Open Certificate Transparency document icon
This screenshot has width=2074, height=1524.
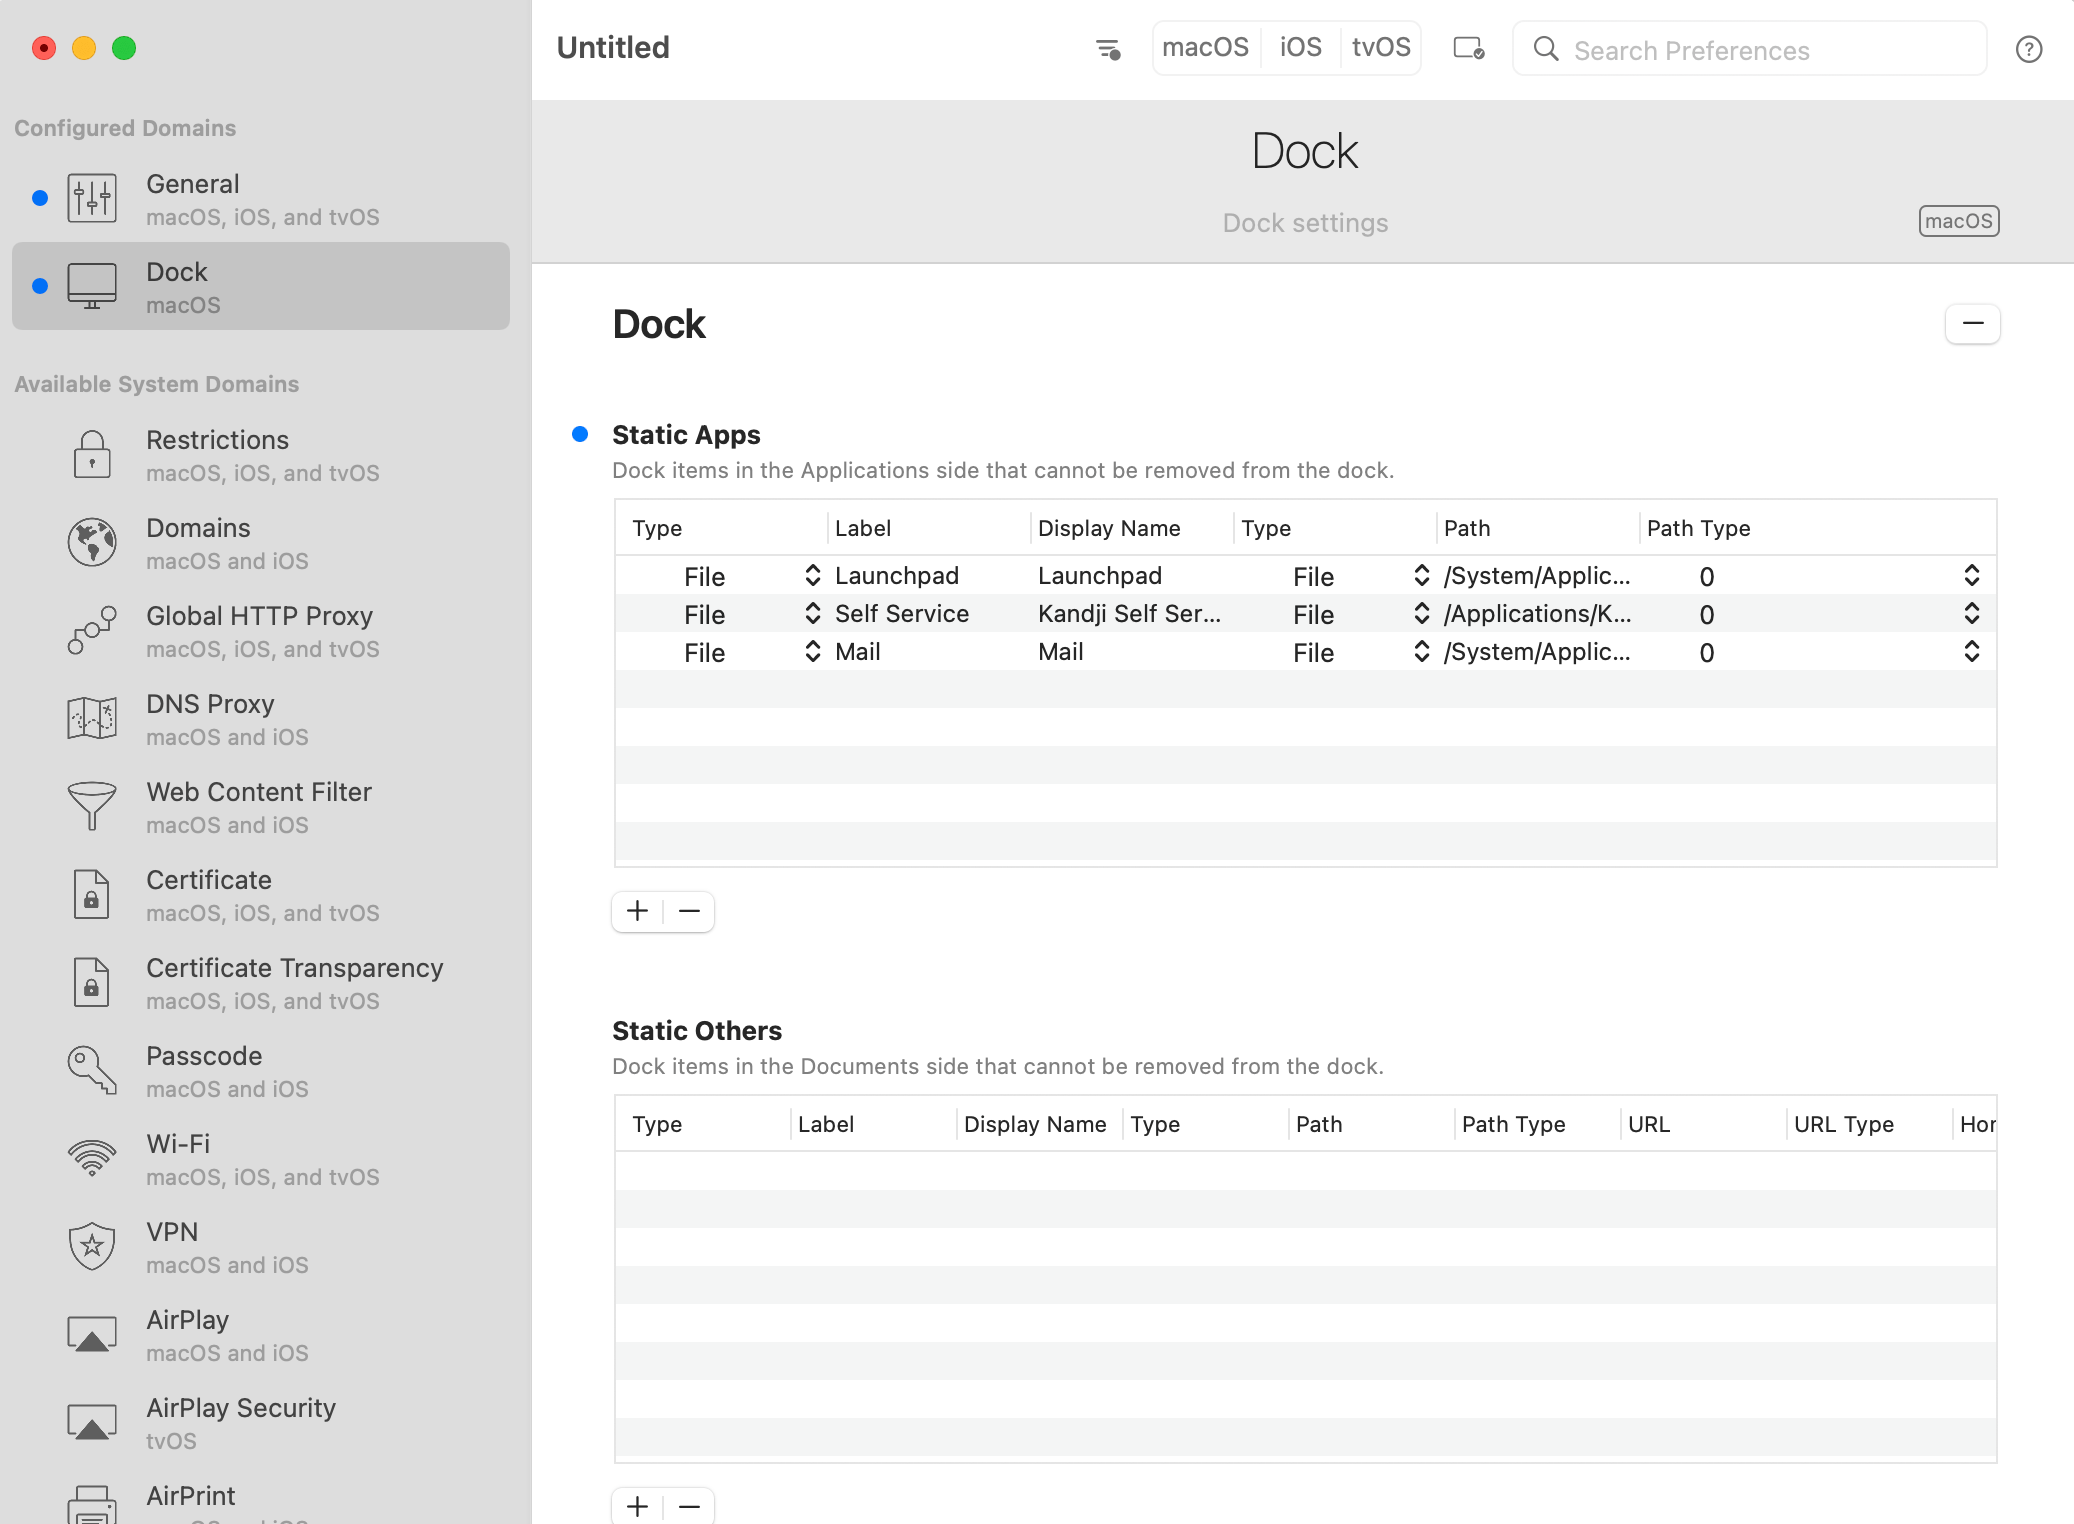click(92, 982)
